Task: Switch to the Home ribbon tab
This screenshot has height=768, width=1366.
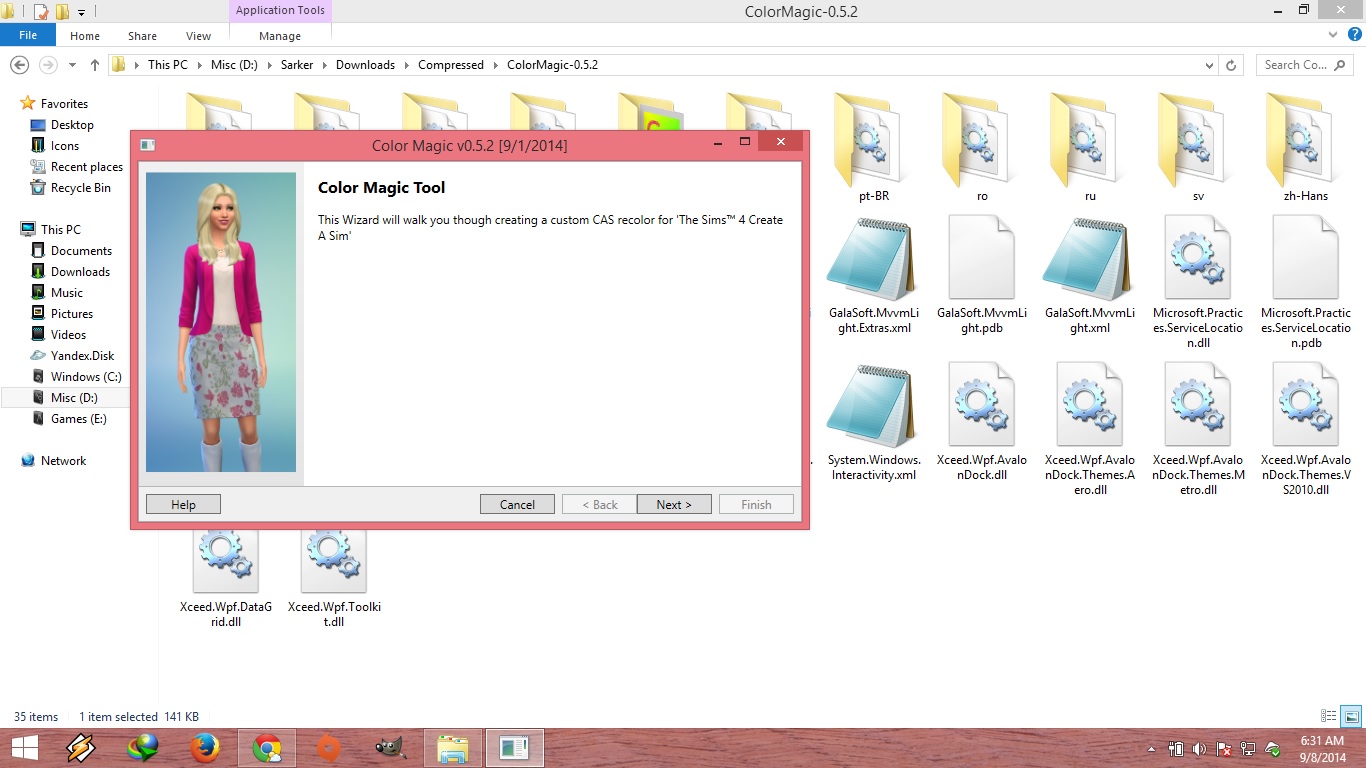Action: click(85, 36)
